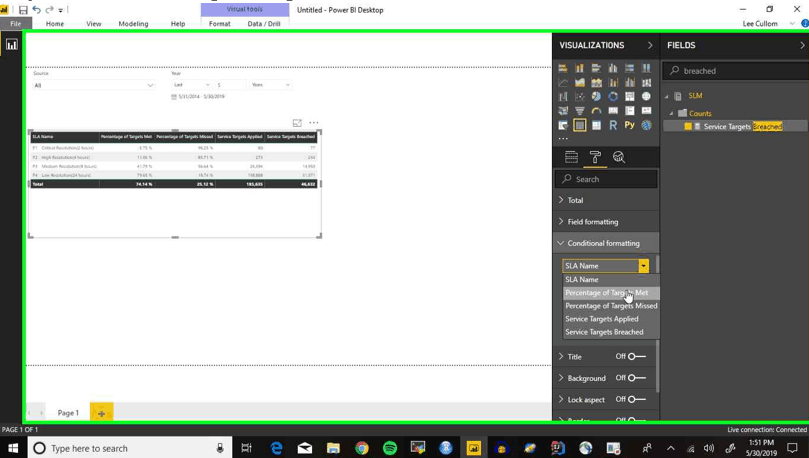Choose Service Targets Applied option
The image size is (809, 458).
coord(611,319)
